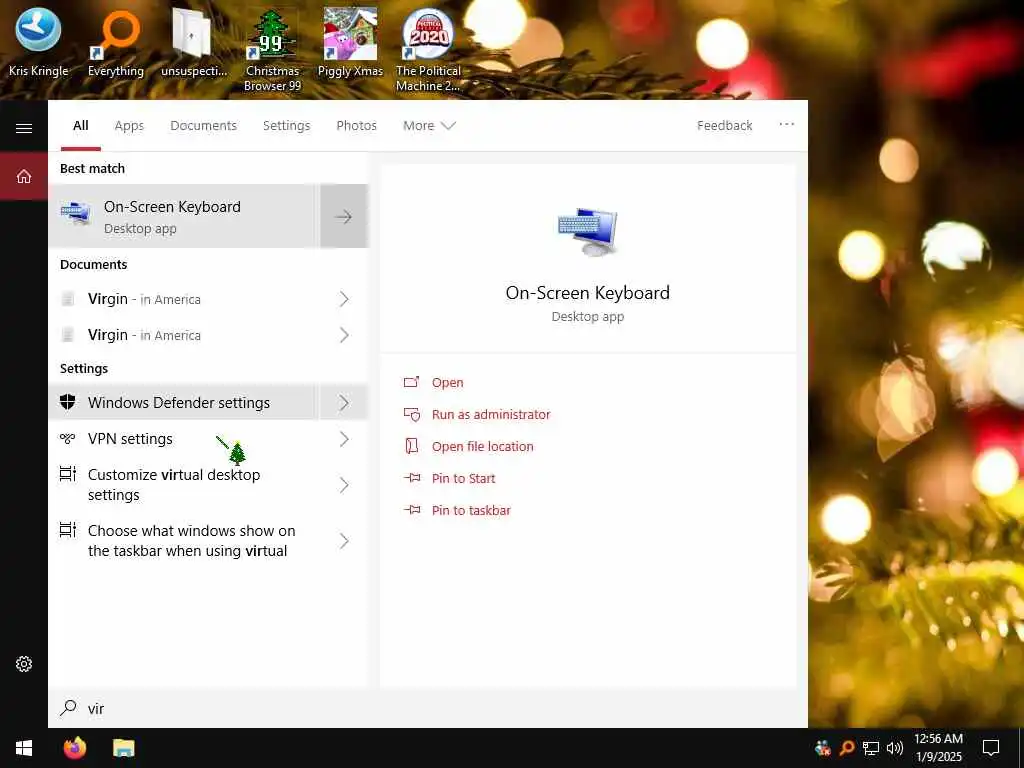Click the taskbar clock showing 12:56 AM

coord(938,748)
